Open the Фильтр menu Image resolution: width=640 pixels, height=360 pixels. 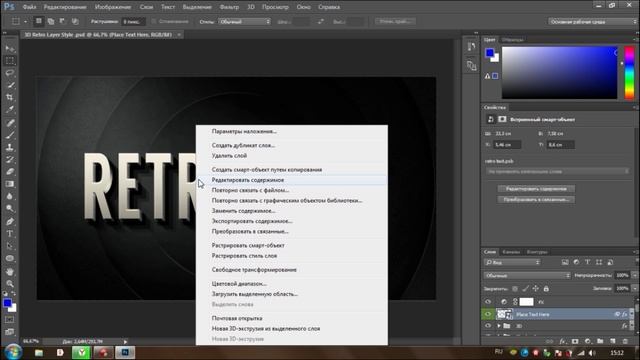(229, 7)
